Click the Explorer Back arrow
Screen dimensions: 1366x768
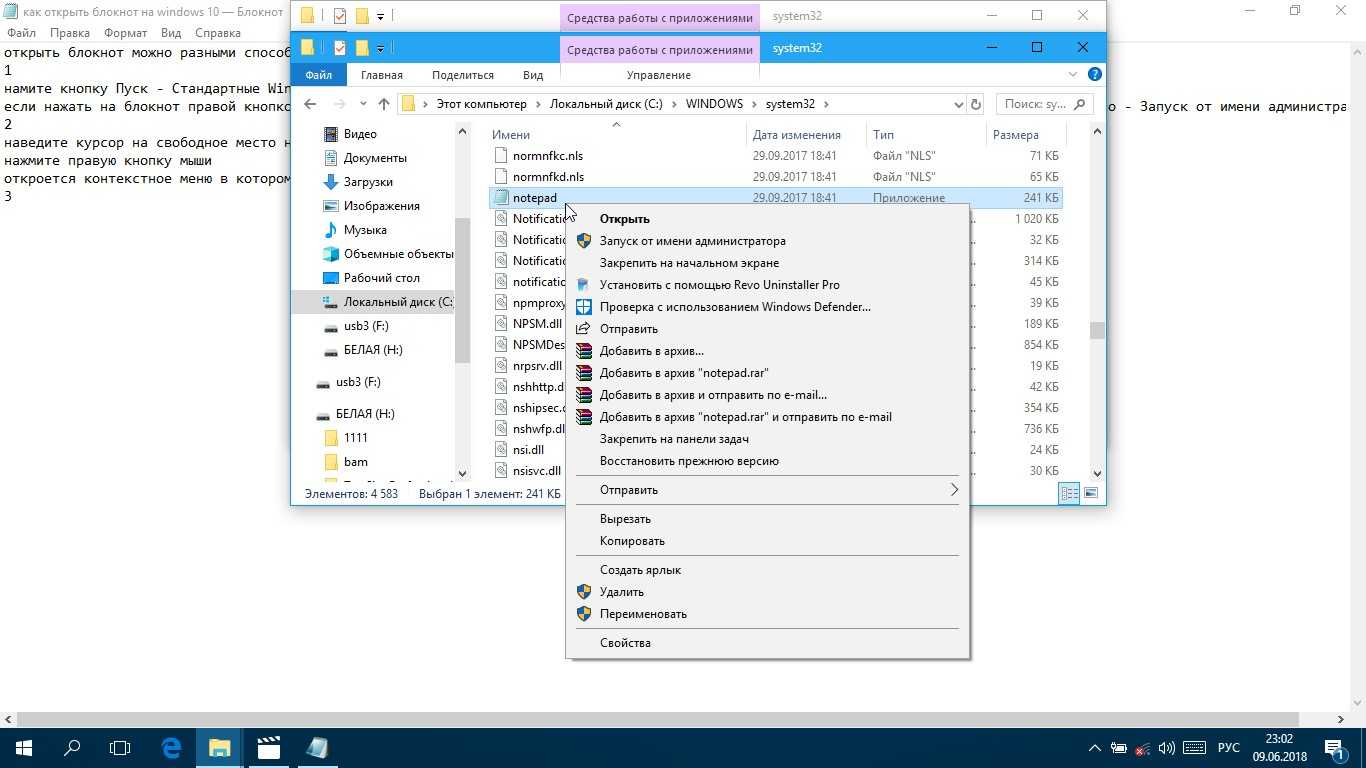coord(310,104)
